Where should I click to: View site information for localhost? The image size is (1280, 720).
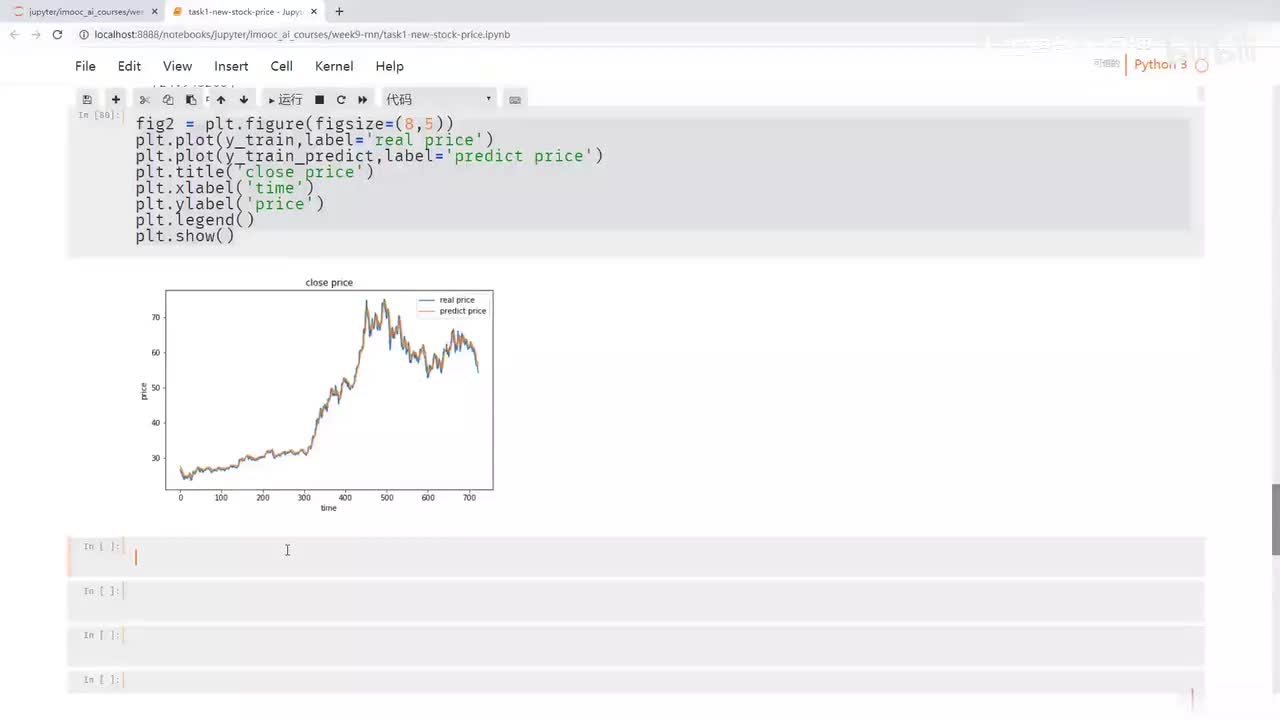point(84,34)
